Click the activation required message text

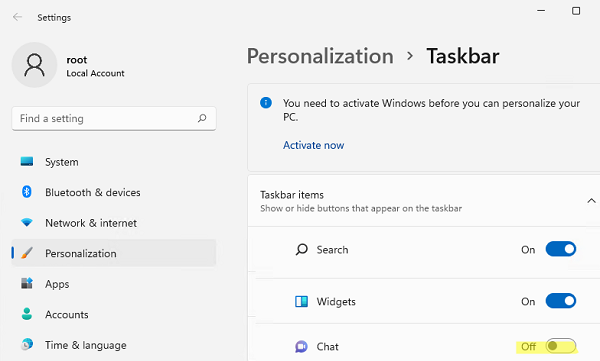(431, 110)
